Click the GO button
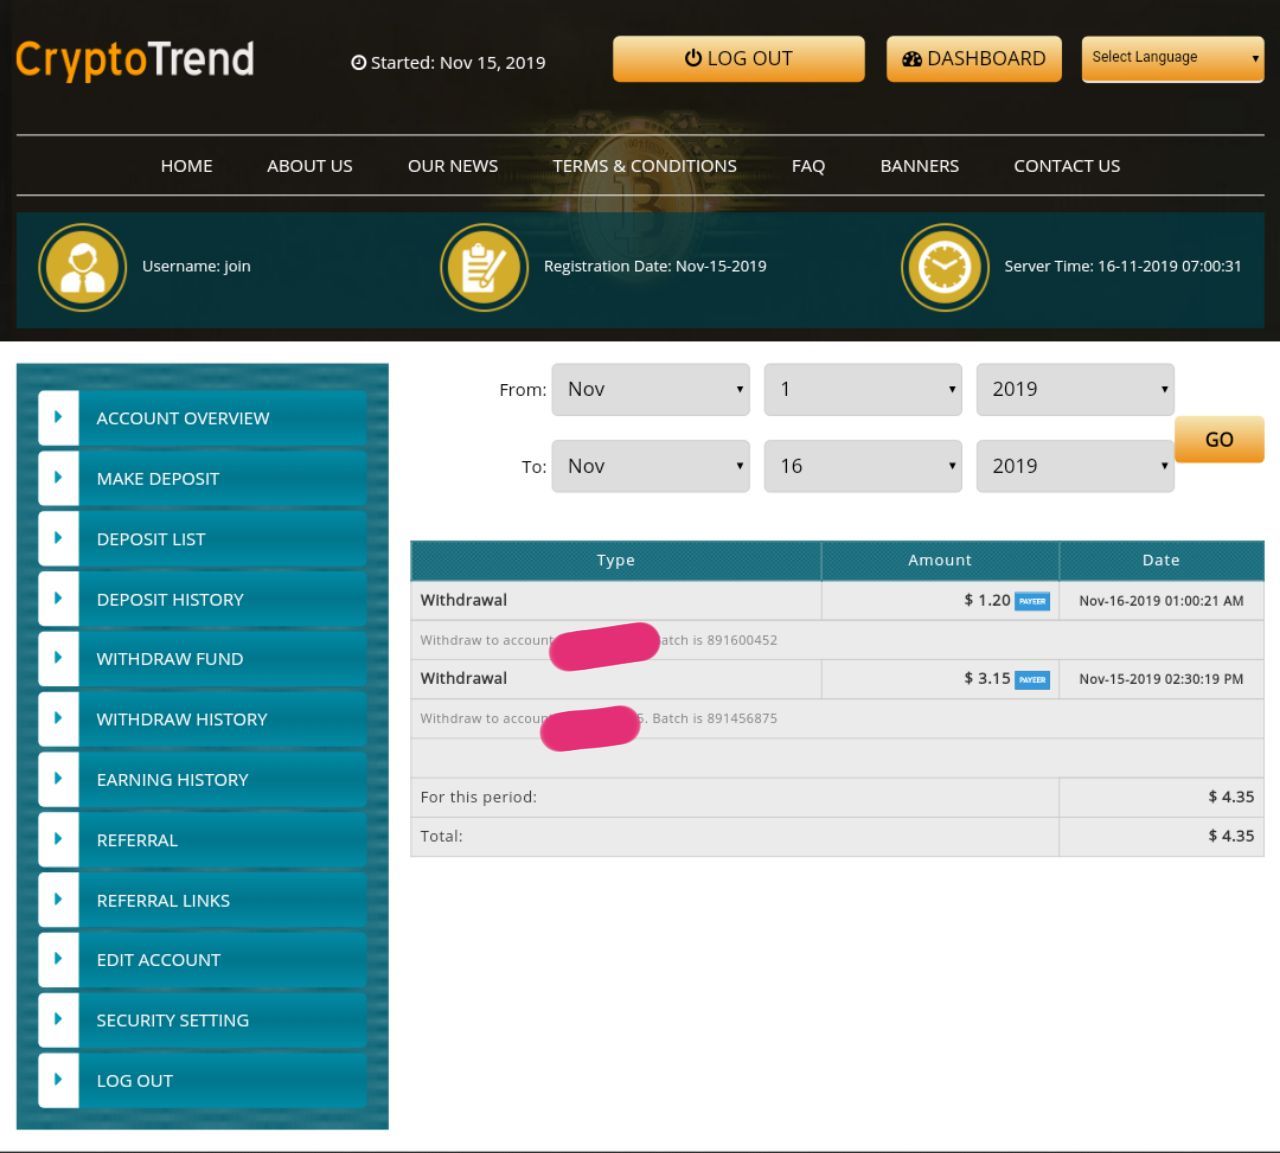The width and height of the screenshot is (1280, 1153). [1219, 440]
